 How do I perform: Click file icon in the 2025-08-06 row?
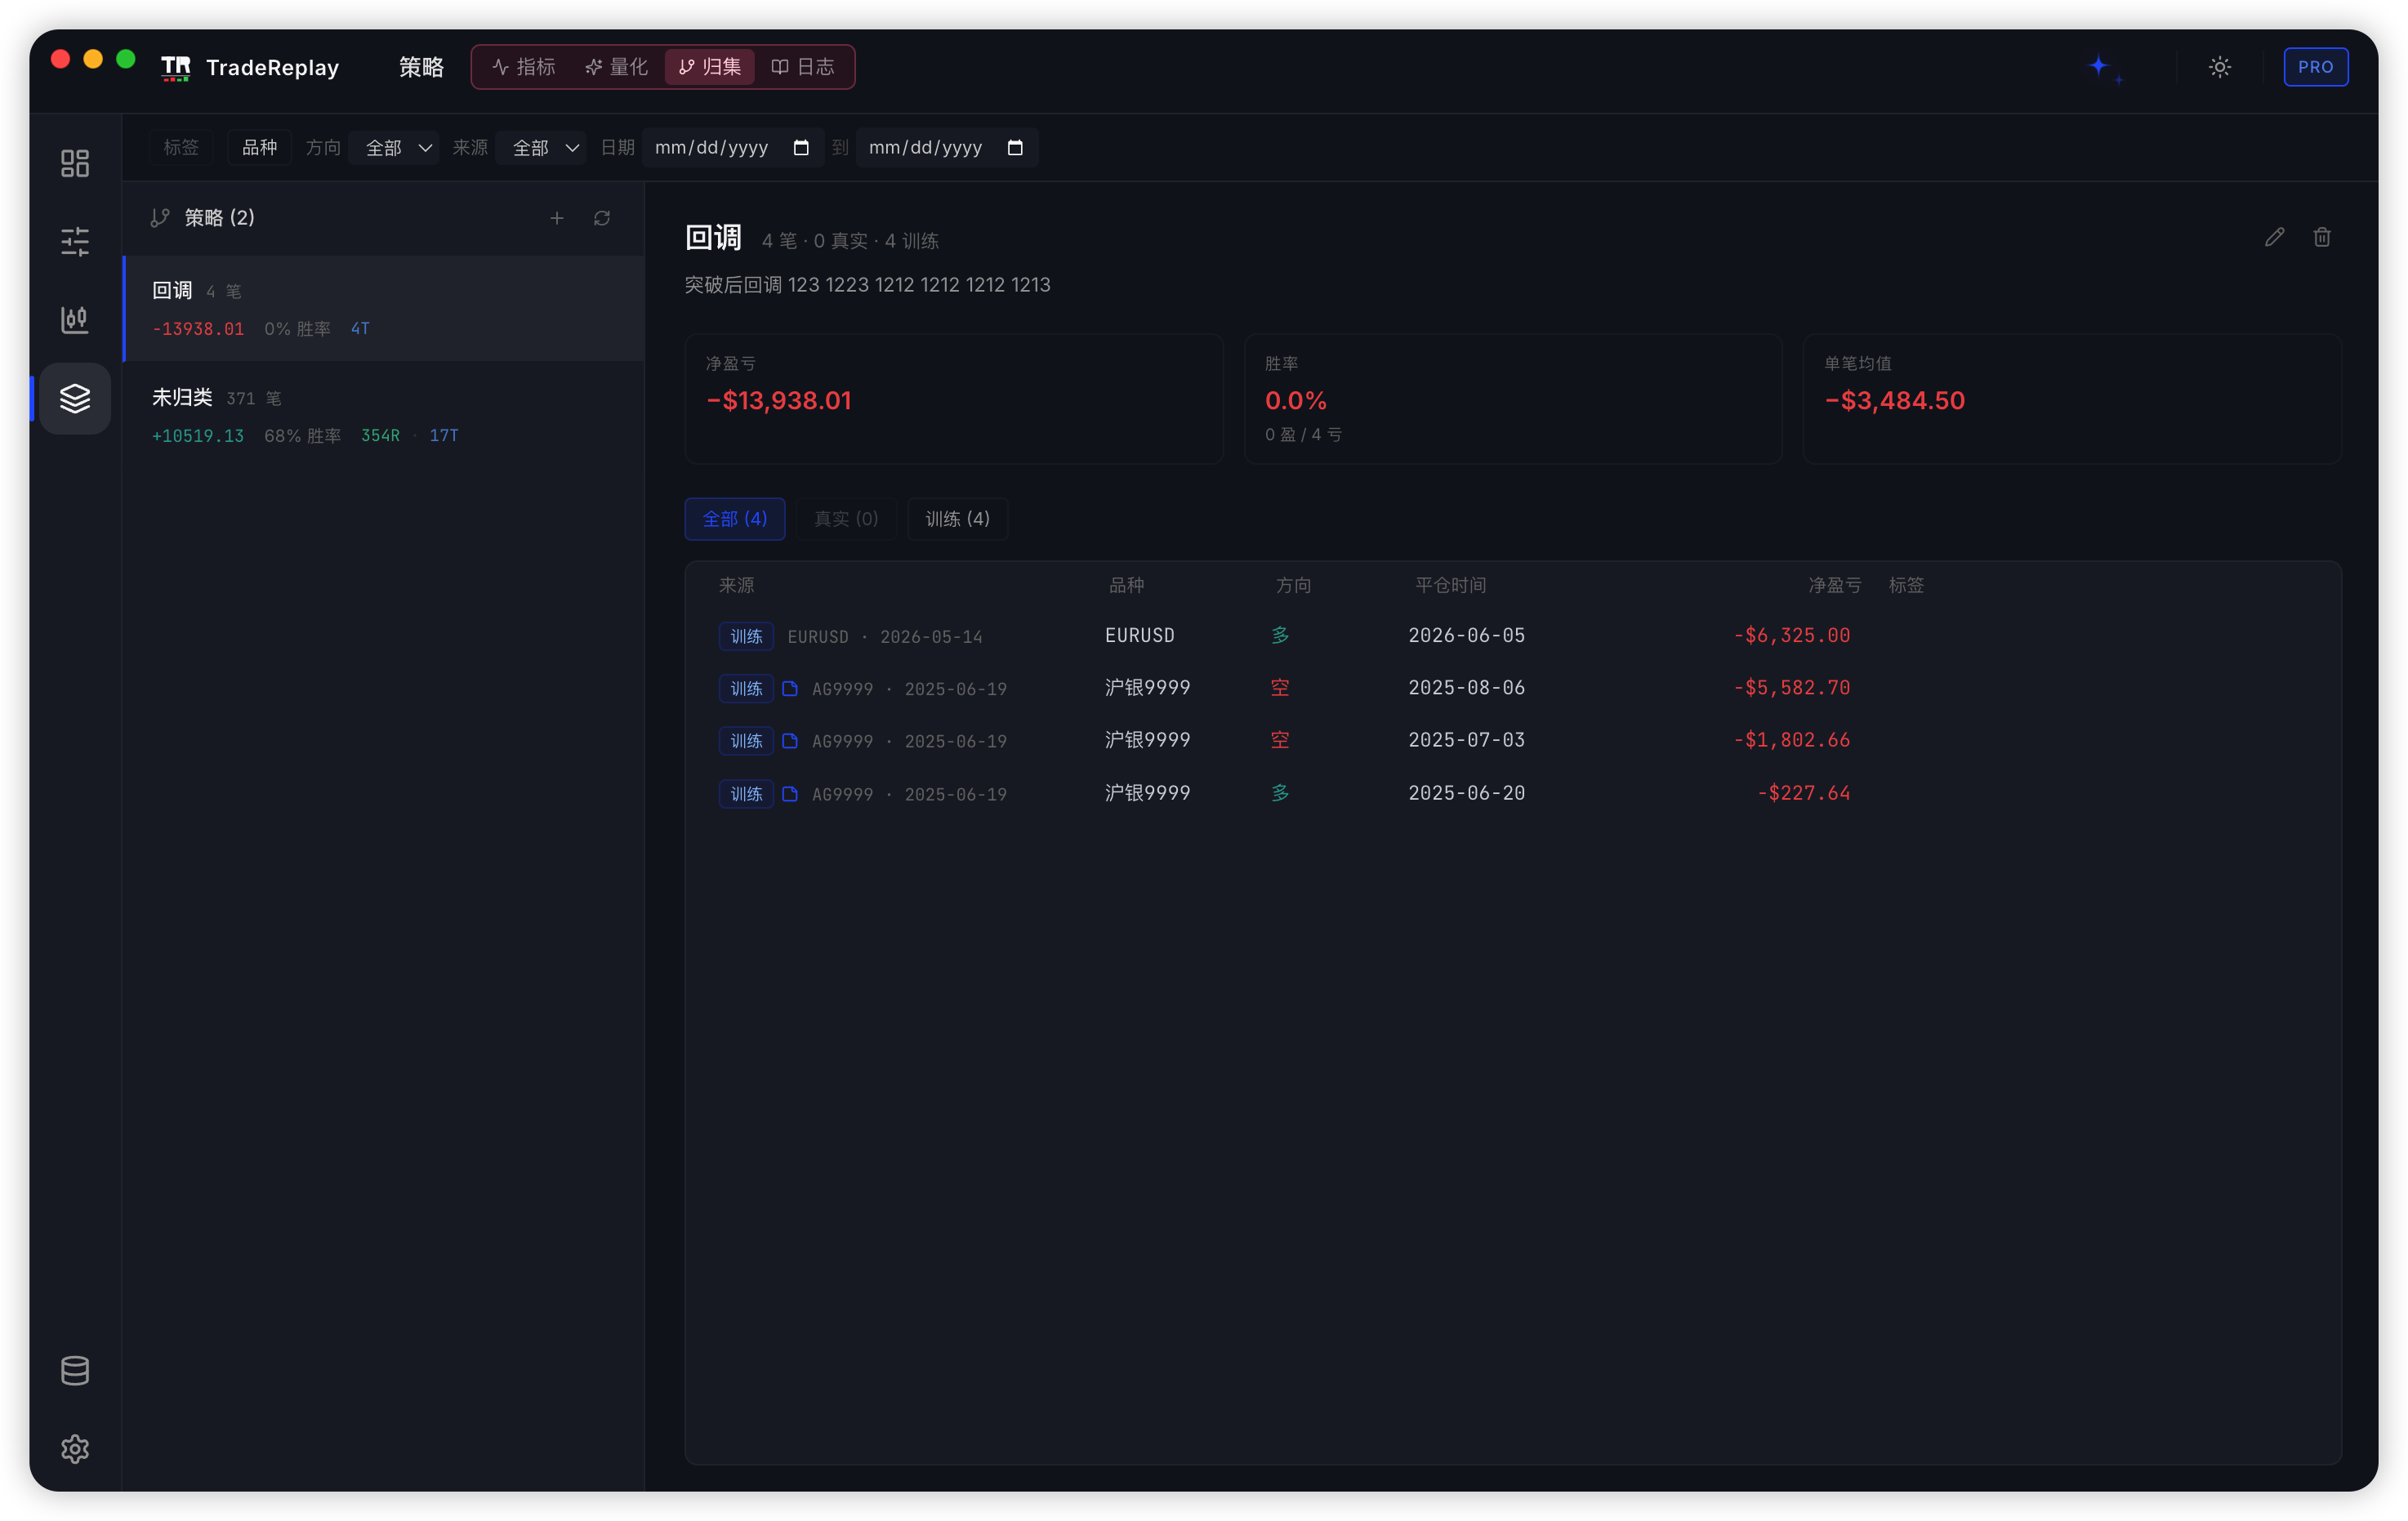[x=790, y=688]
